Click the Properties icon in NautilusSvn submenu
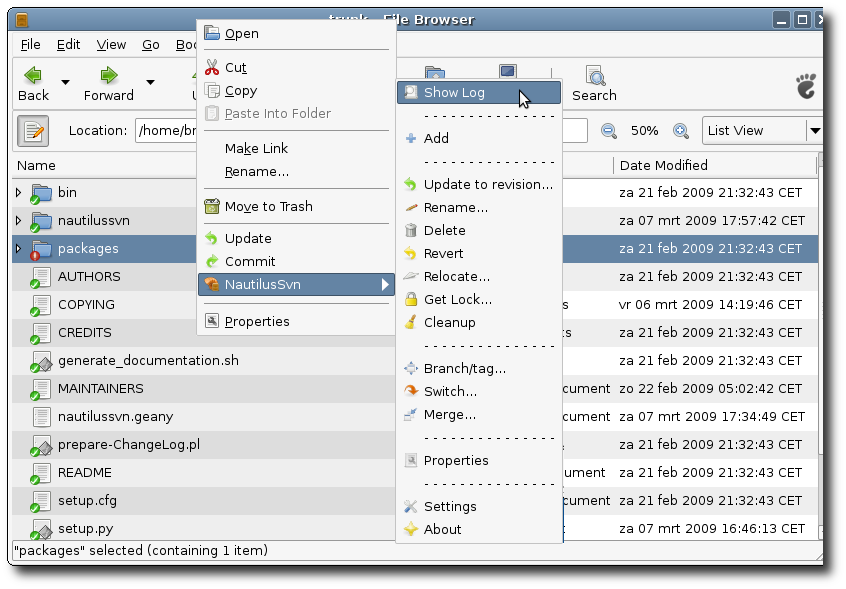This screenshot has height=589, width=846. 411,461
